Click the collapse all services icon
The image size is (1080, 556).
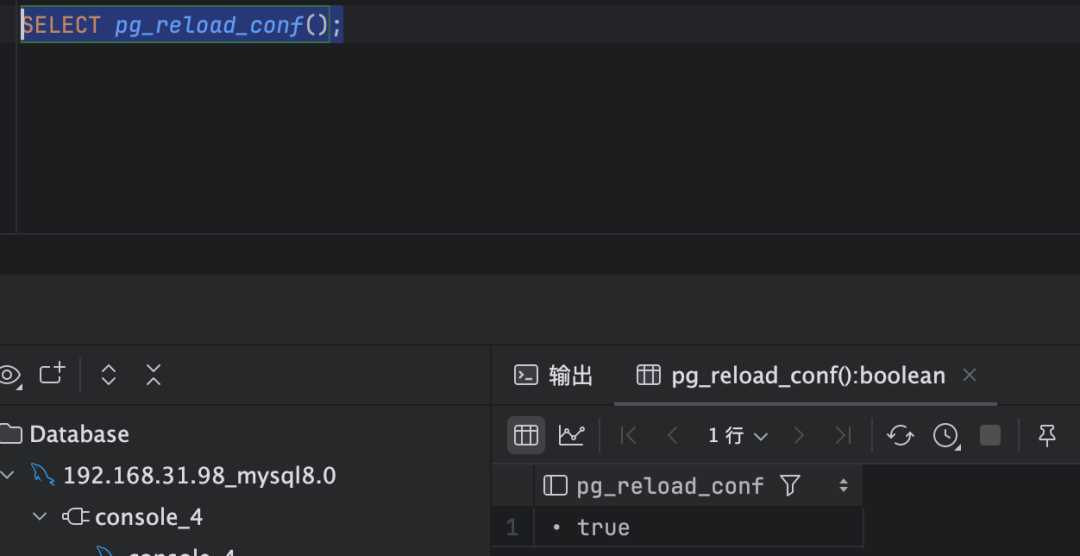coord(153,375)
